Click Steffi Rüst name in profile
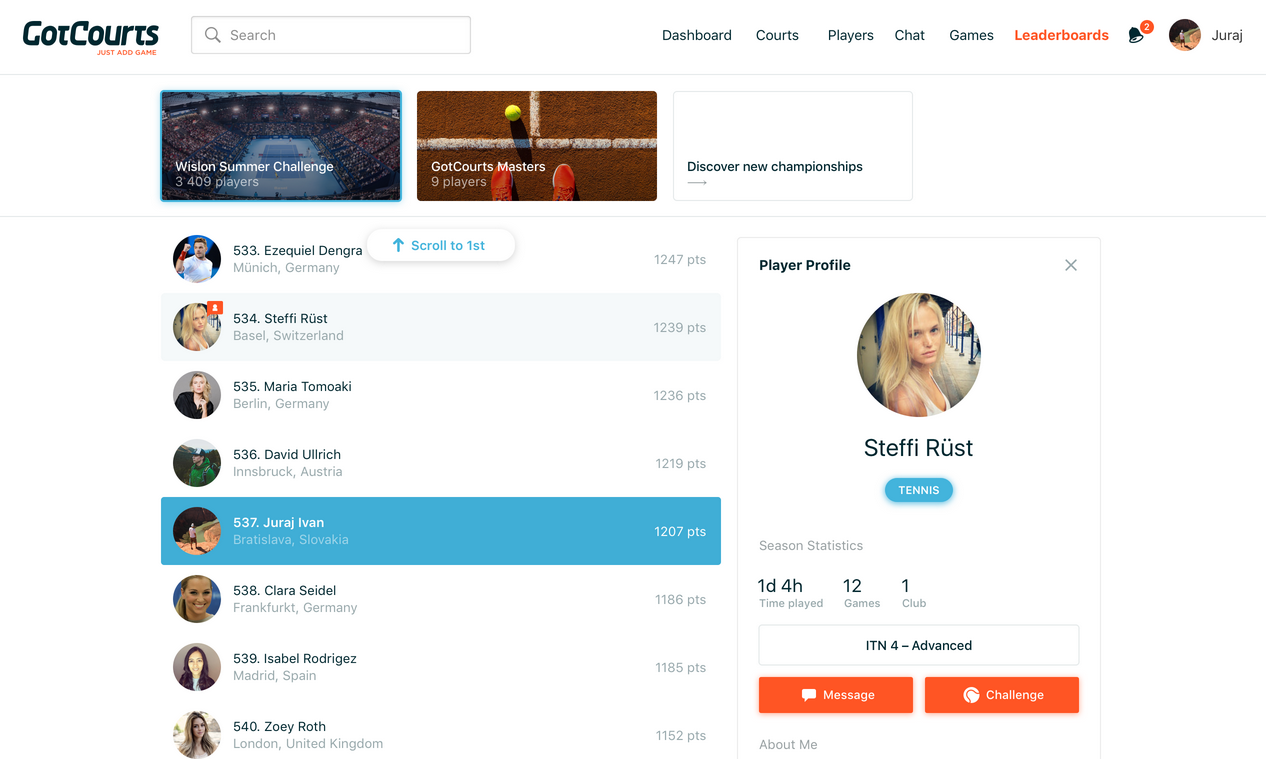 (x=919, y=448)
